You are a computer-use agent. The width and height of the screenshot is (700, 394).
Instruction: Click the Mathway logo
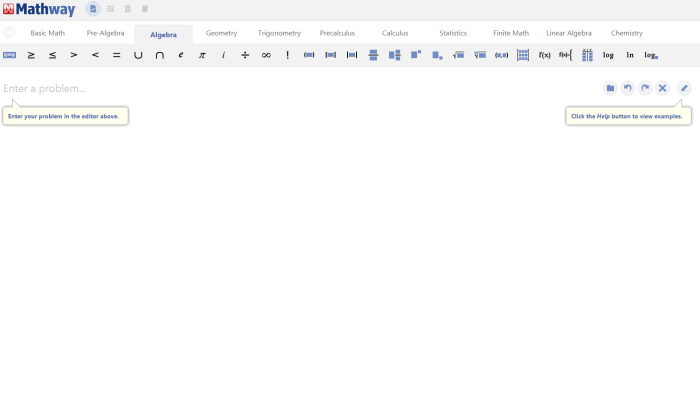[x=39, y=9]
